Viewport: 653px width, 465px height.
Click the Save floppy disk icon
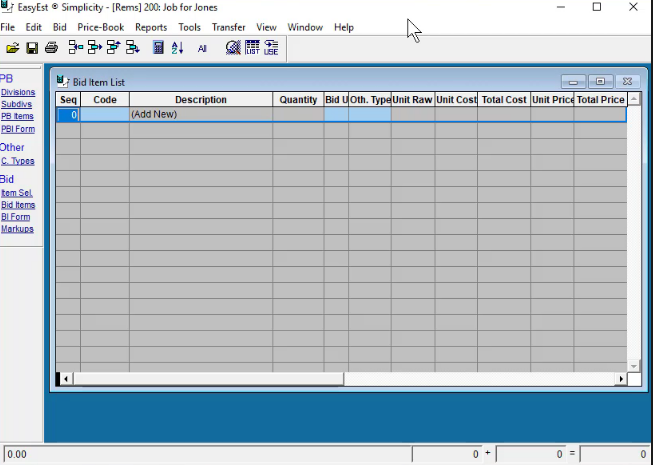tap(32, 48)
